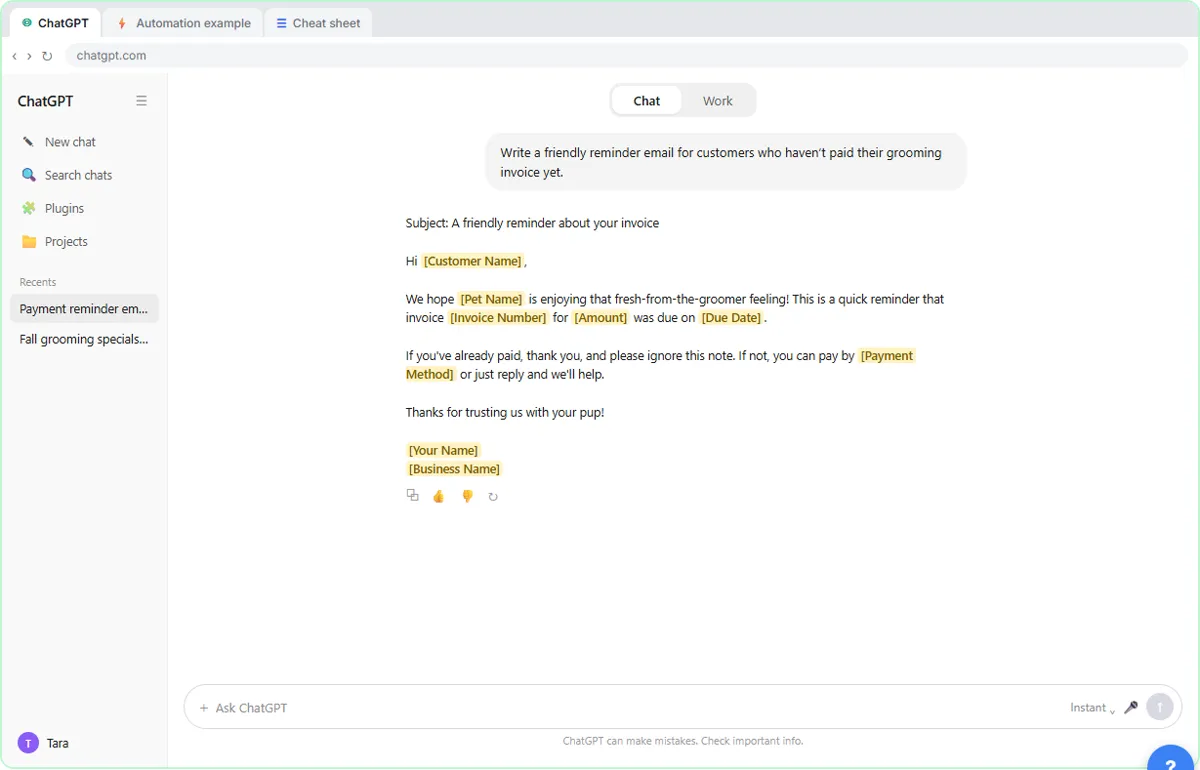Click the microphone voice input icon

1131,707
